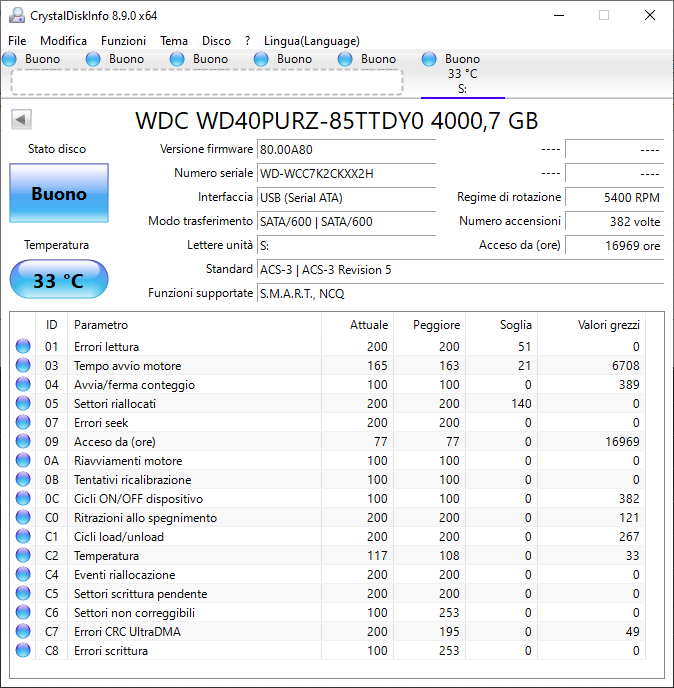Click the Modo trasferimento field SATA/600
Viewport: 674px width, 688px height.
[346, 222]
